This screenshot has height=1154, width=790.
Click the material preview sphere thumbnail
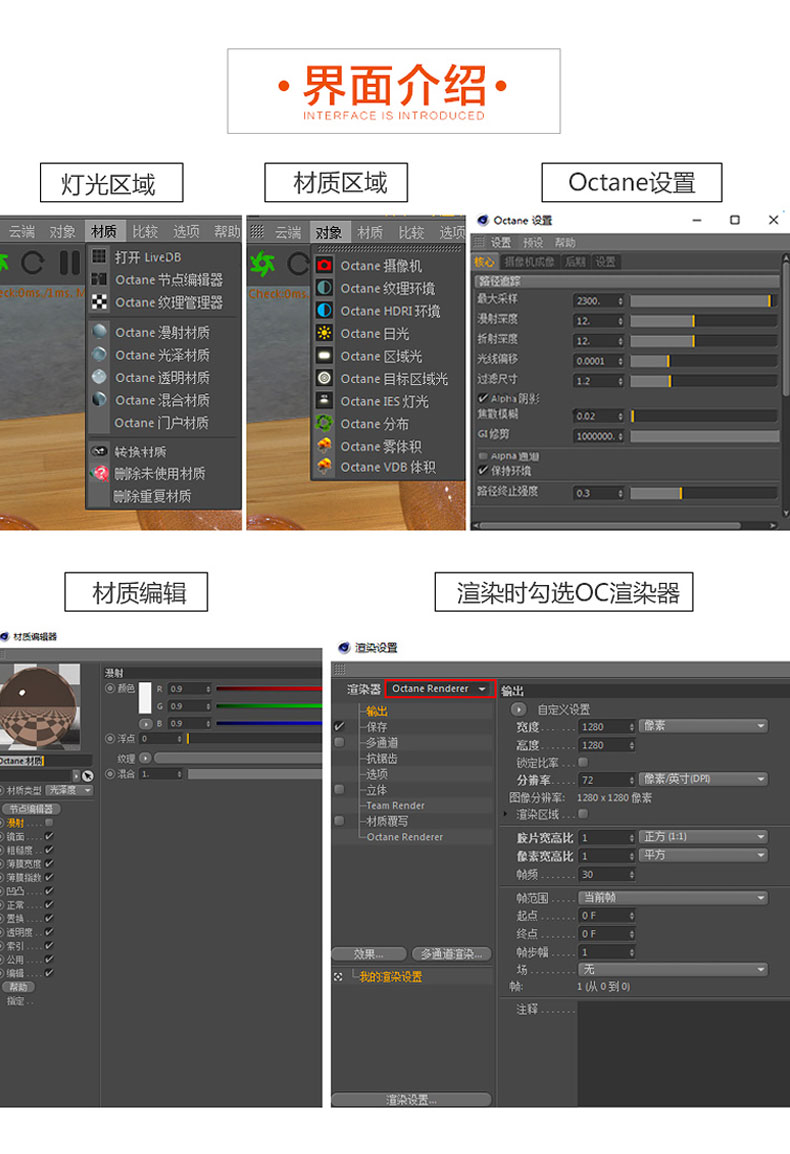point(39,706)
